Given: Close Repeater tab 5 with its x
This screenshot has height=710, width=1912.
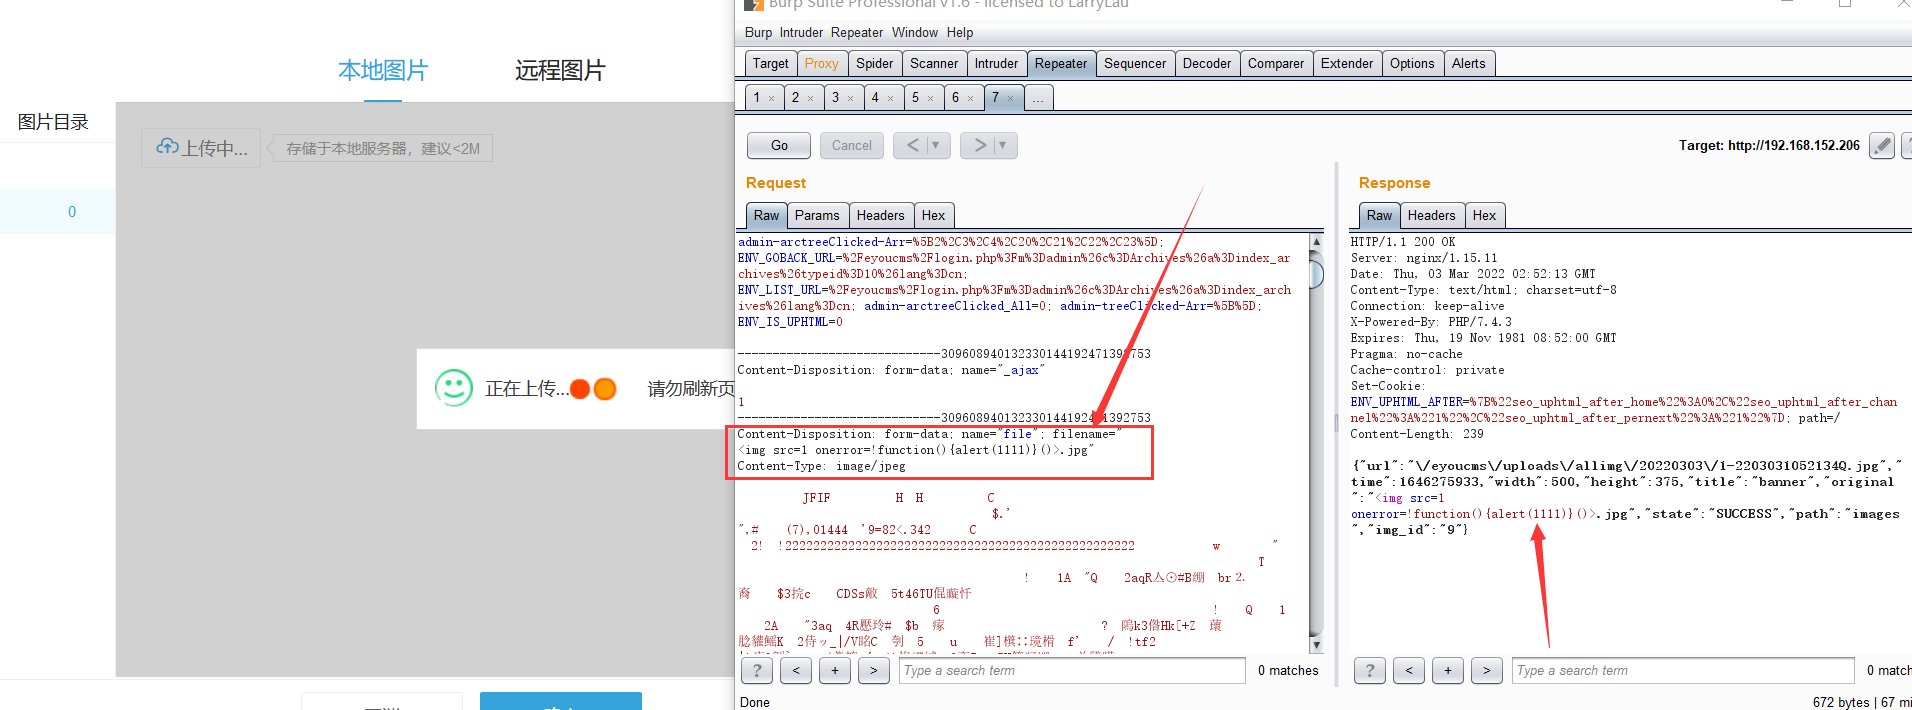Looking at the screenshot, I should pos(930,98).
